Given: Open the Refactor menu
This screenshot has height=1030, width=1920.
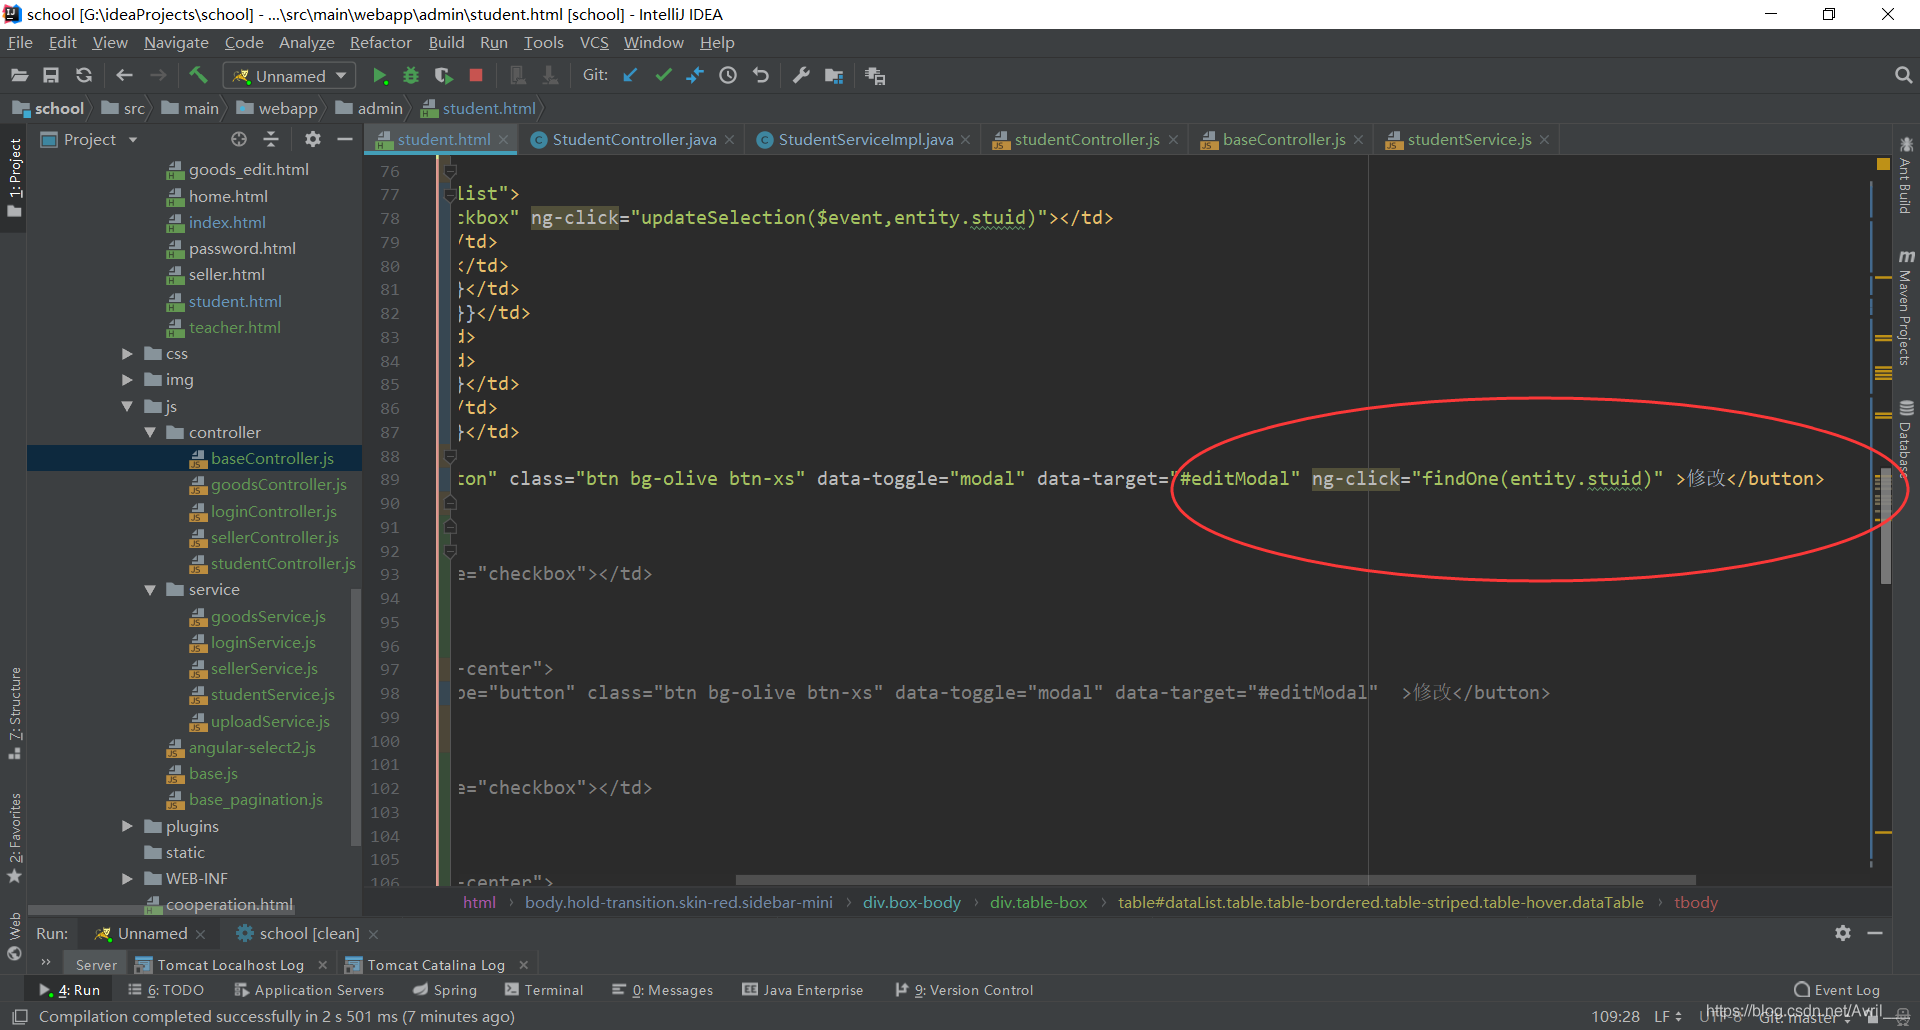Looking at the screenshot, I should coord(380,42).
